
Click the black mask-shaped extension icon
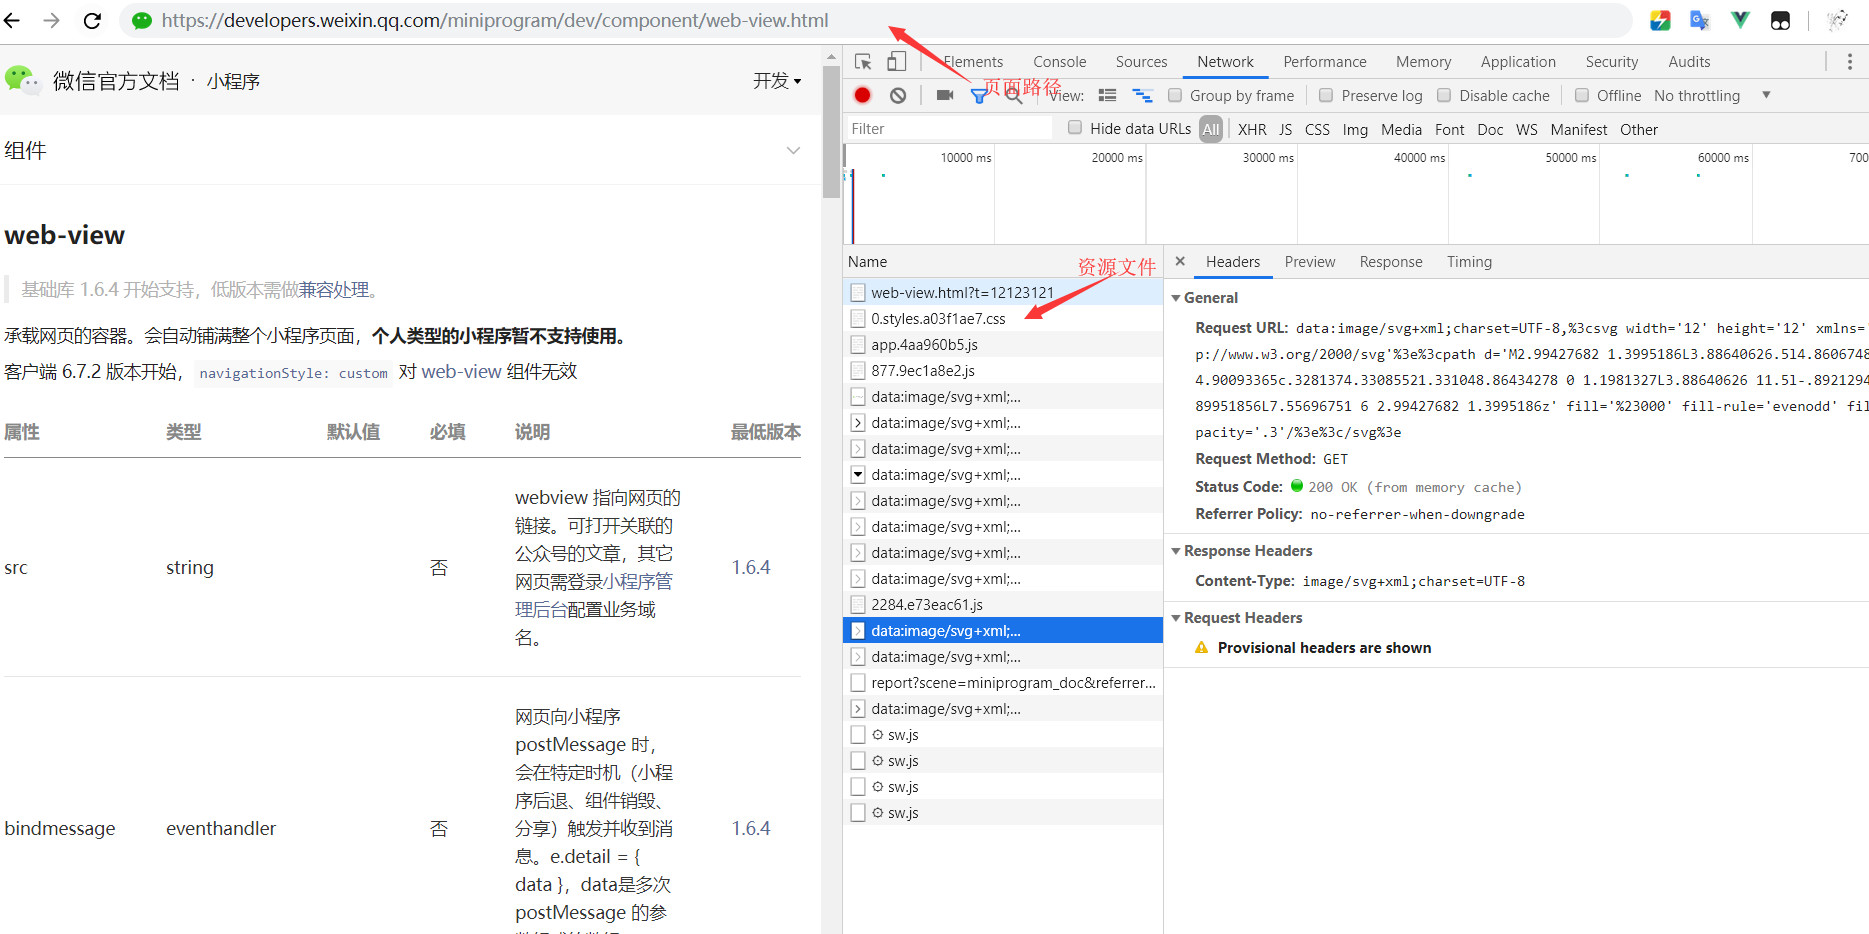1780,20
